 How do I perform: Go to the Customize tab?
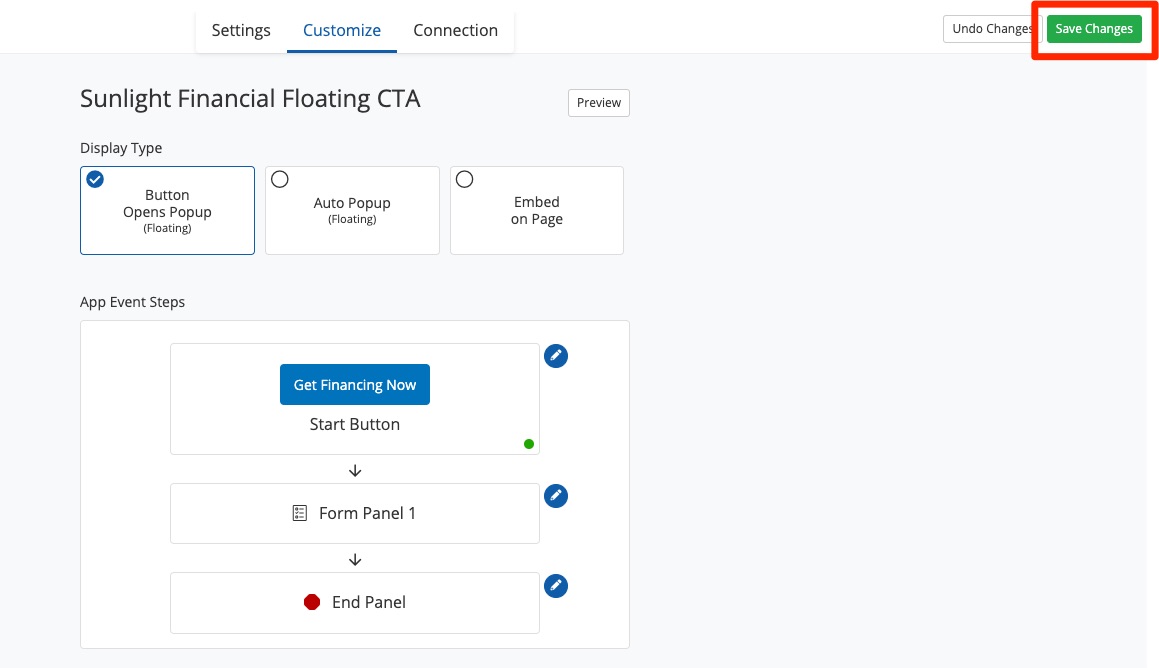(x=342, y=30)
